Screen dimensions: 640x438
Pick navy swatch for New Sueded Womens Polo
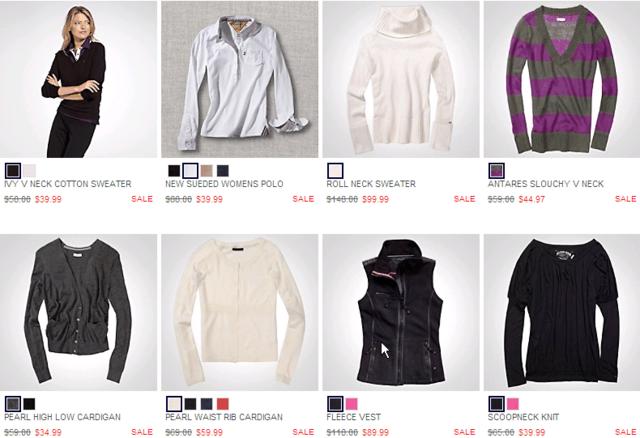223,171
